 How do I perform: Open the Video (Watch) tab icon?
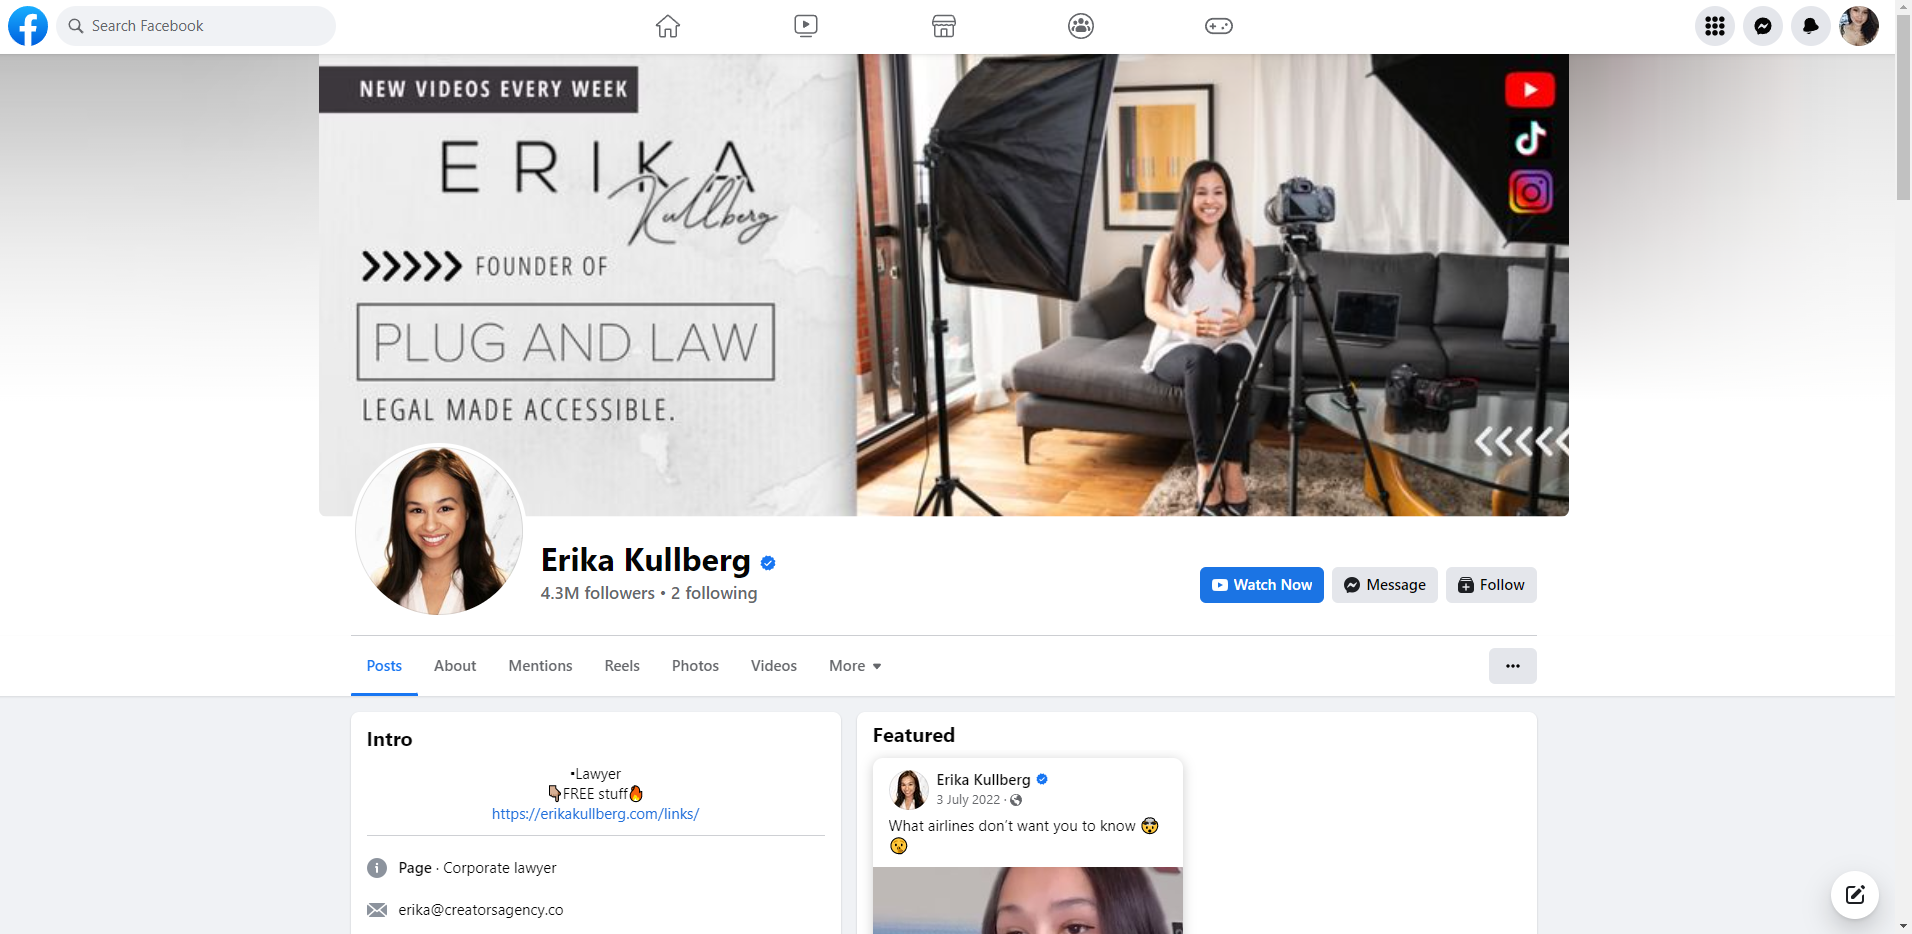(x=806, y=26)
